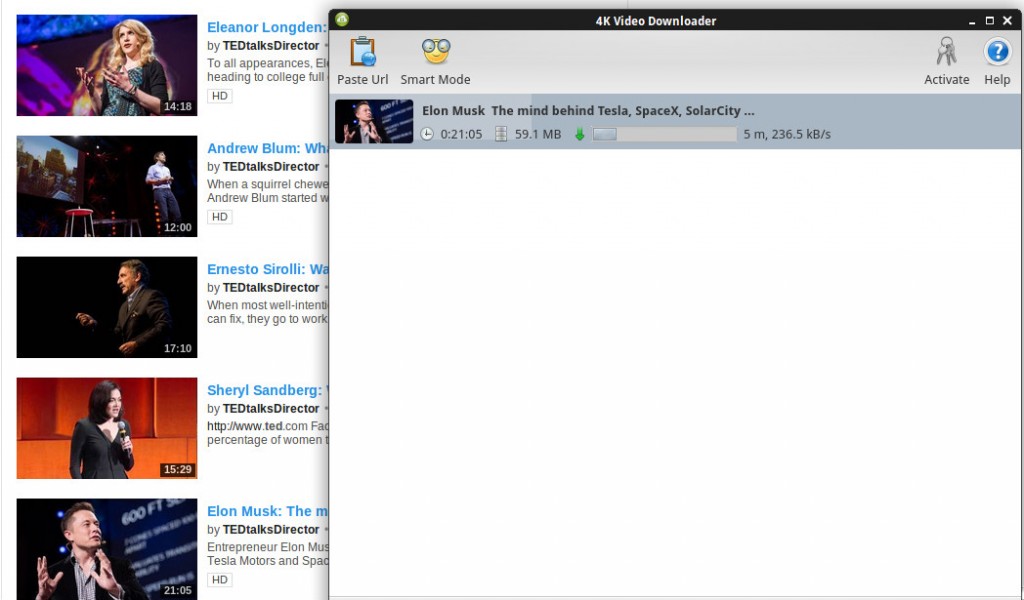Open the Eleanor Longden video thumbnail in browser
Image resolution: width=1024 pixels, height=600 pixels.
coord(107,65)
